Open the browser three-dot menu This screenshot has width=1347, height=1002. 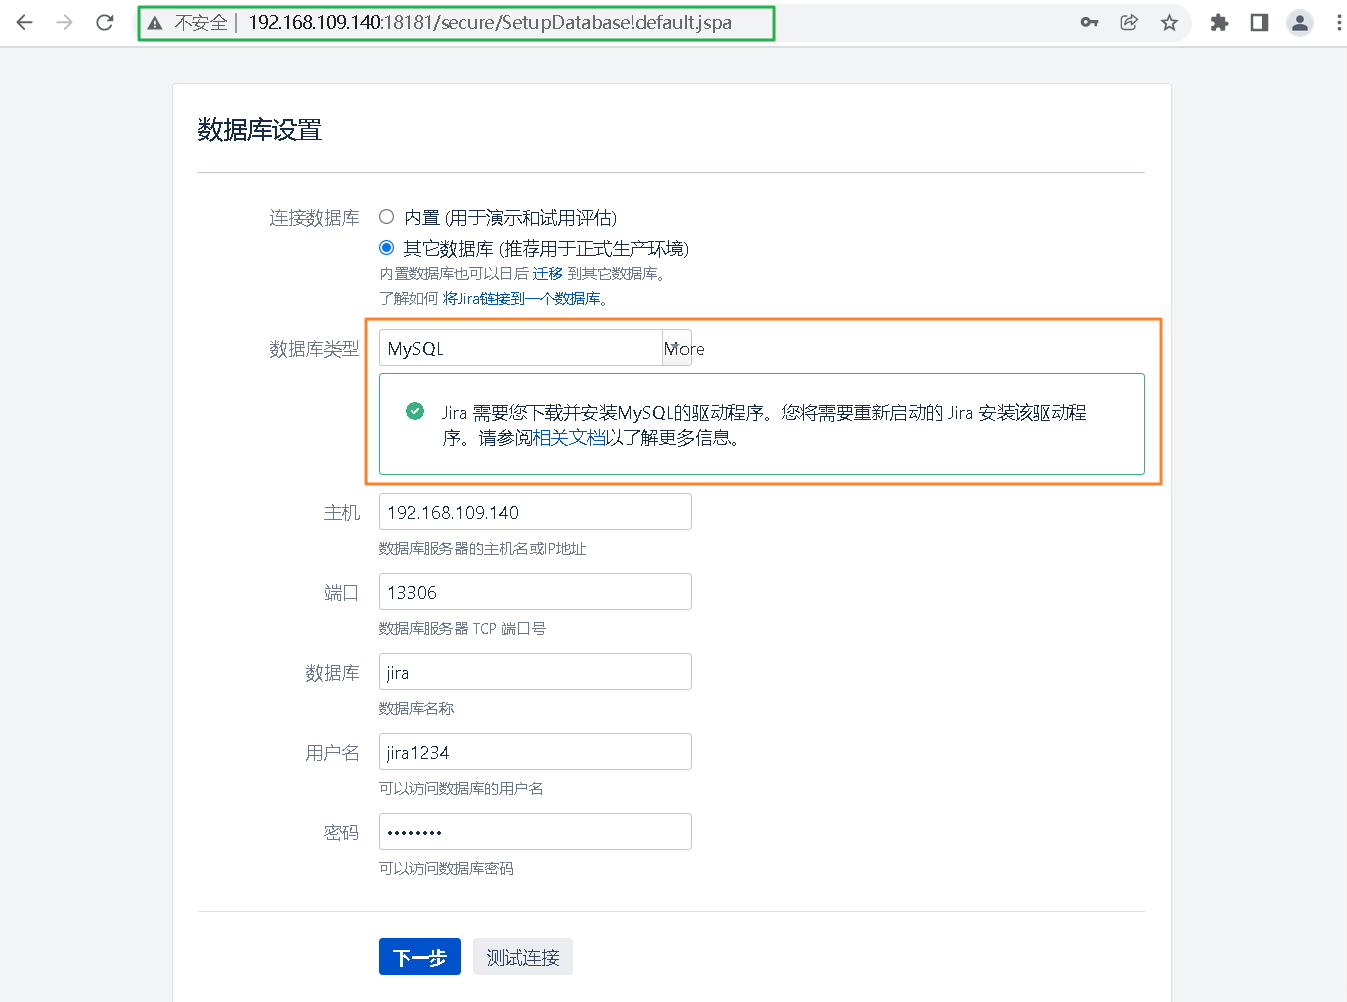click(1339, 22)
